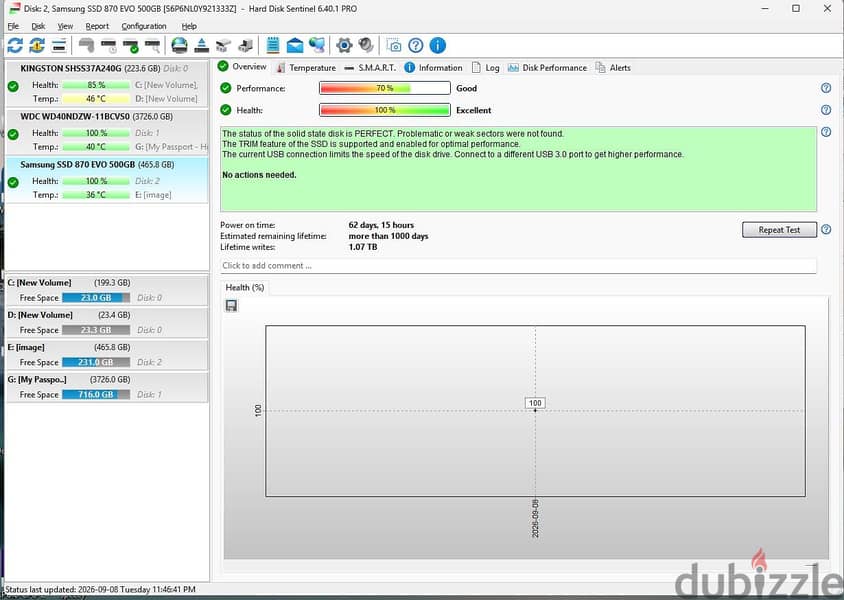This screenshot has height=600, width=844.
Task: Click the network computers globe icon
Action: (x=317, y=46)
